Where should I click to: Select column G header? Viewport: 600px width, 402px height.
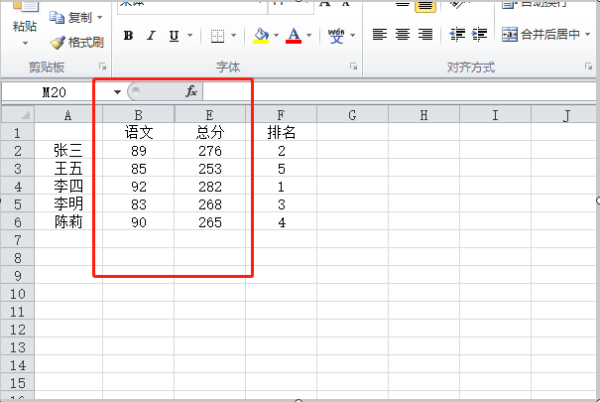(x=352, y=115)
